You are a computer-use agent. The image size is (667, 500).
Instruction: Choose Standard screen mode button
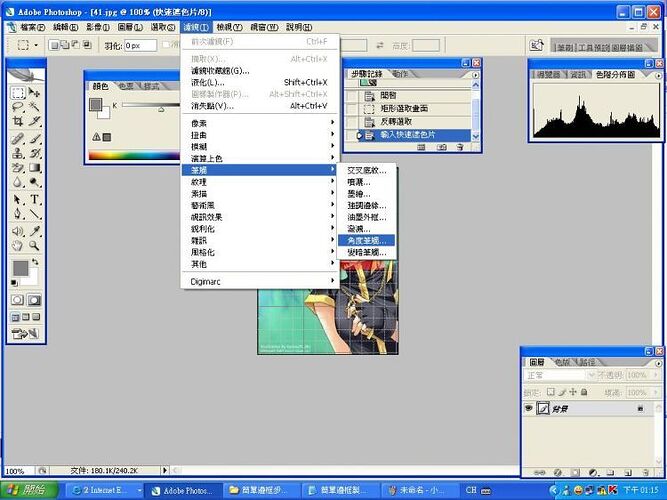[15, 317]
